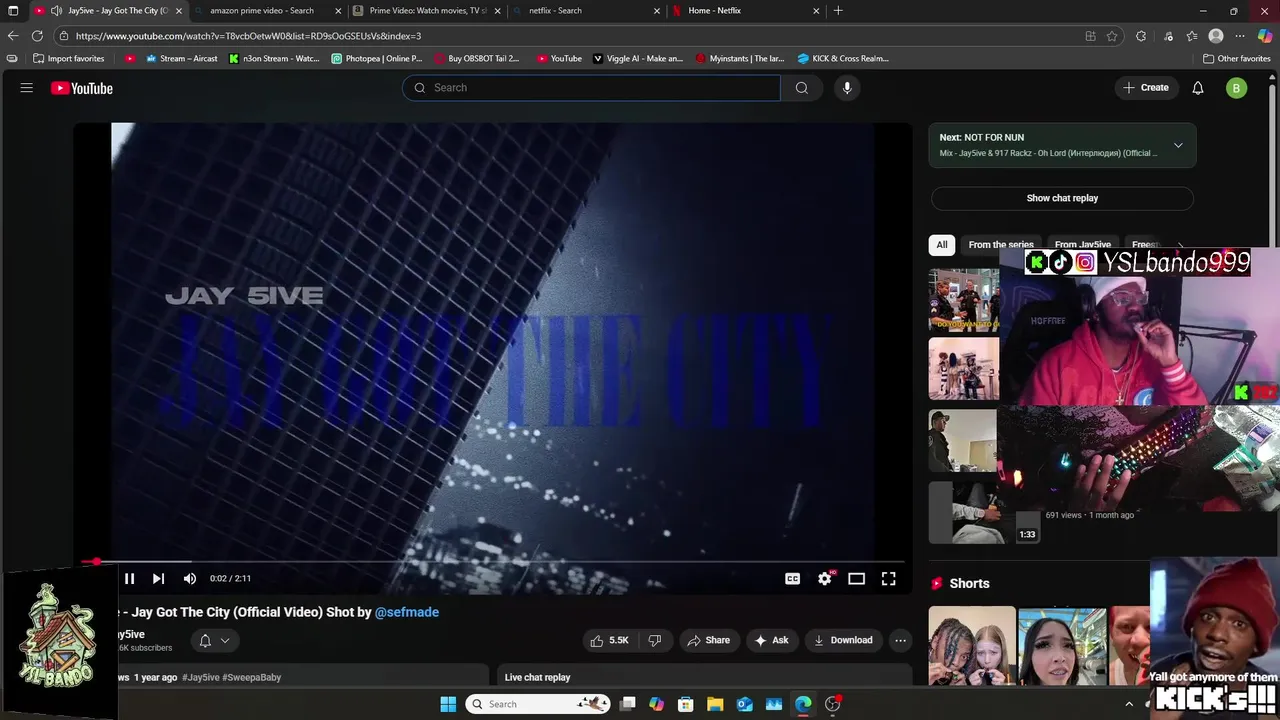Click the taskbar Search box

[538, 704]
